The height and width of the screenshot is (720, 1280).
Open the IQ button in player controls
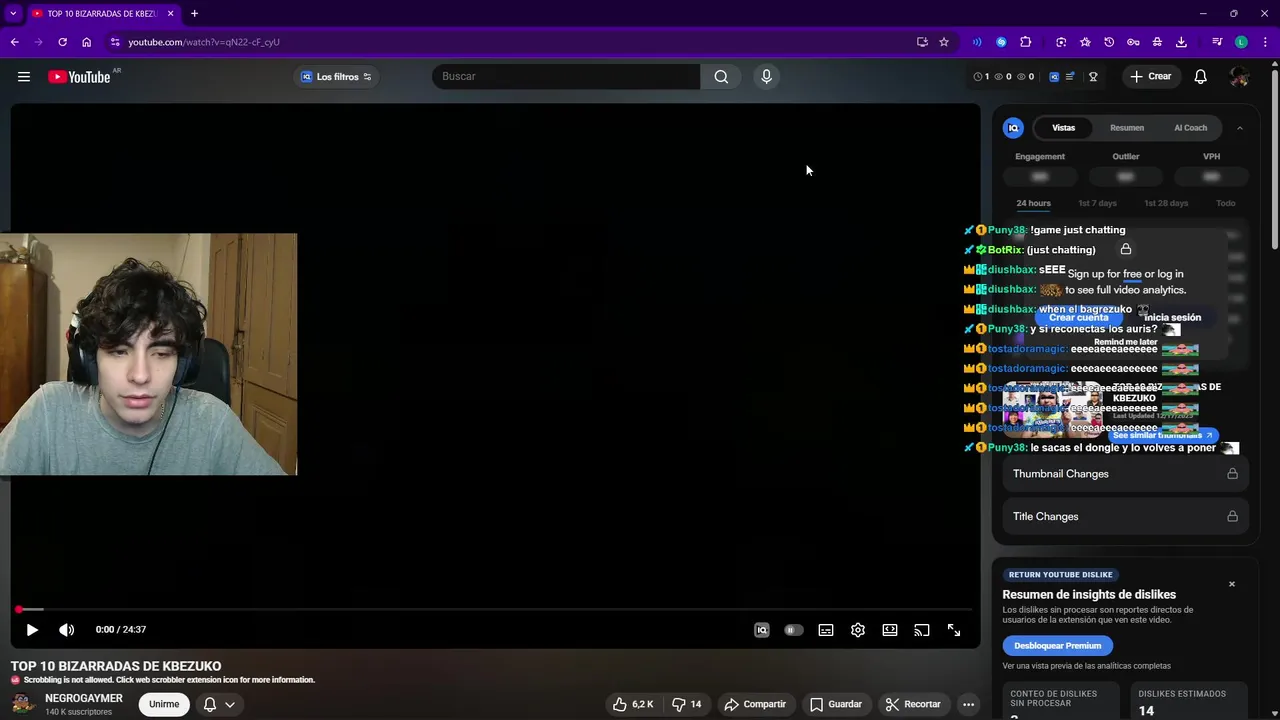click(762, 630)
